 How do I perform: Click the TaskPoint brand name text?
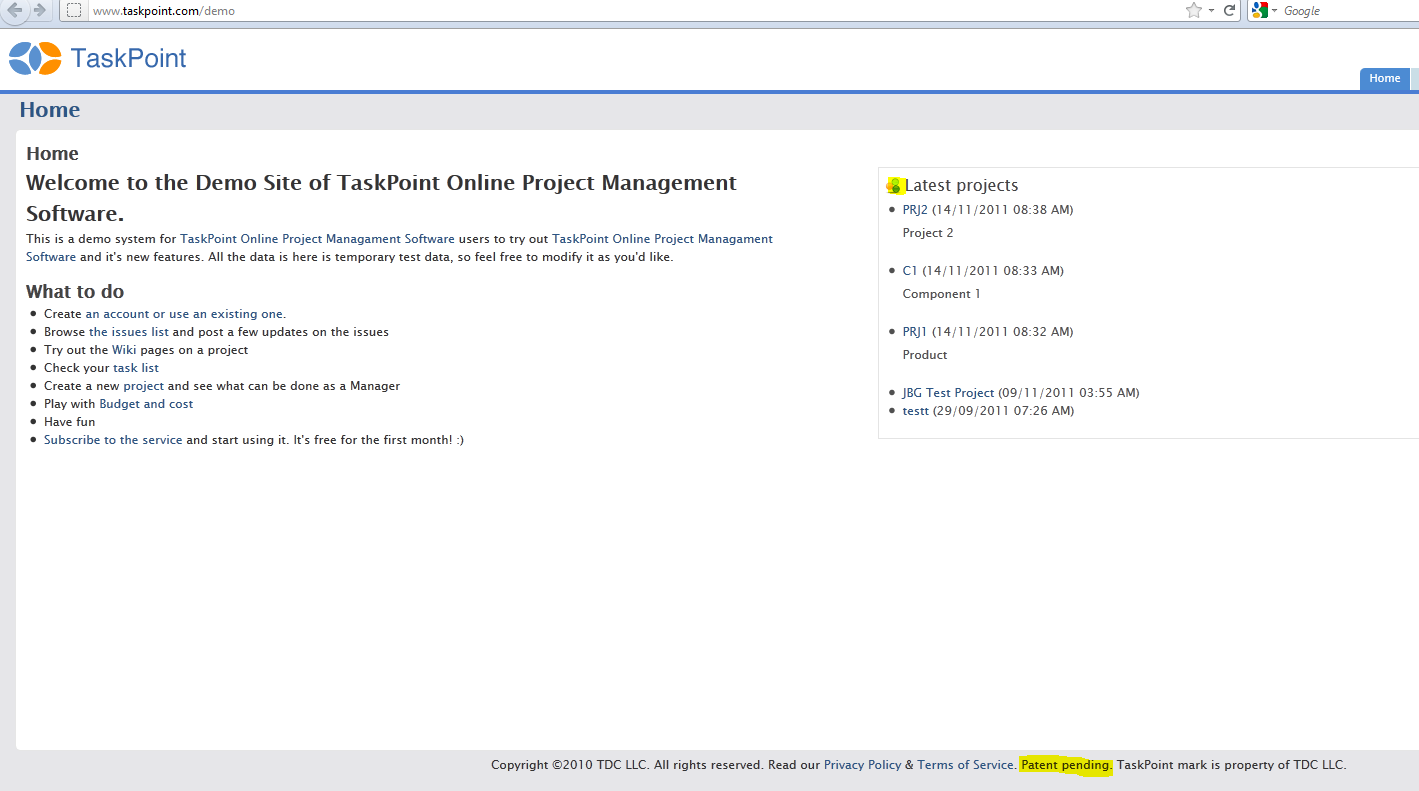point(128,58)
